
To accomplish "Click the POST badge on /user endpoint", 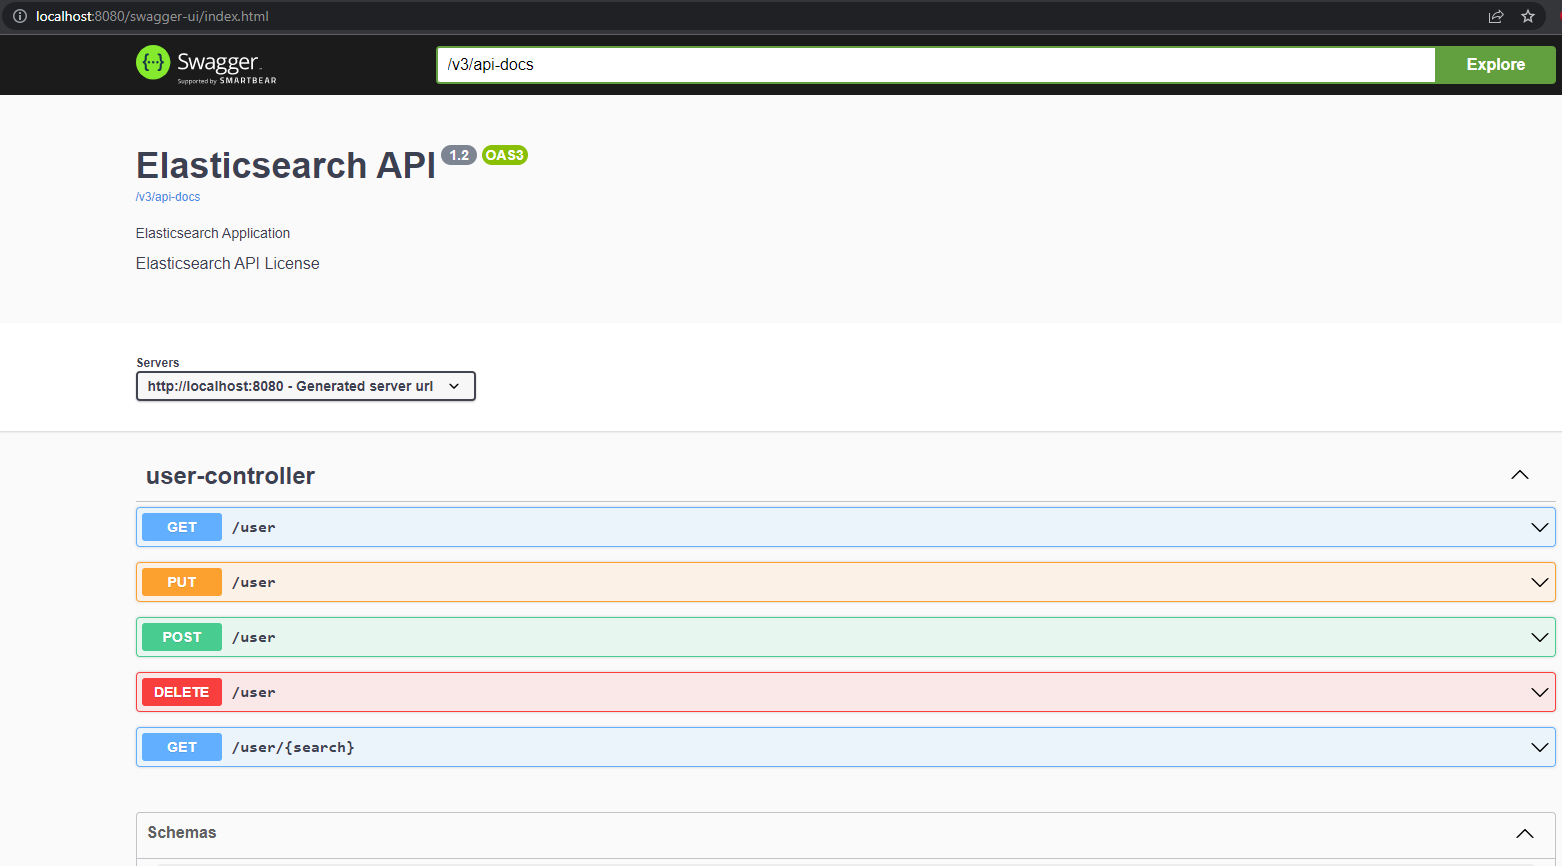I will [x=181, y=636].
